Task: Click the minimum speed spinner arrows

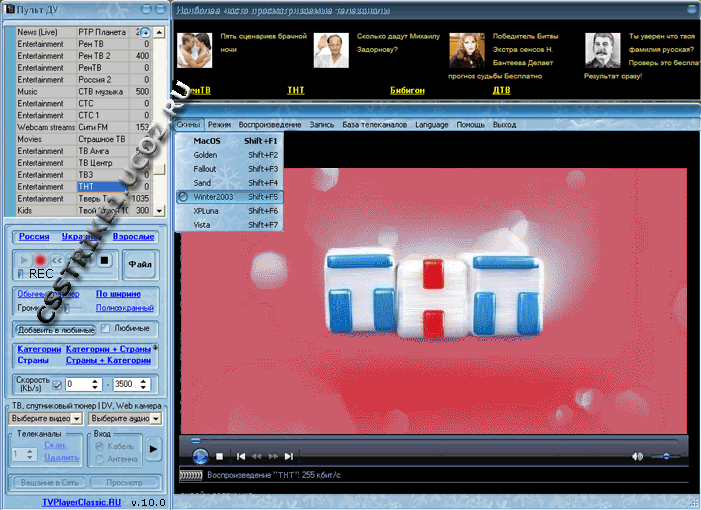Action: coord(95,384)
